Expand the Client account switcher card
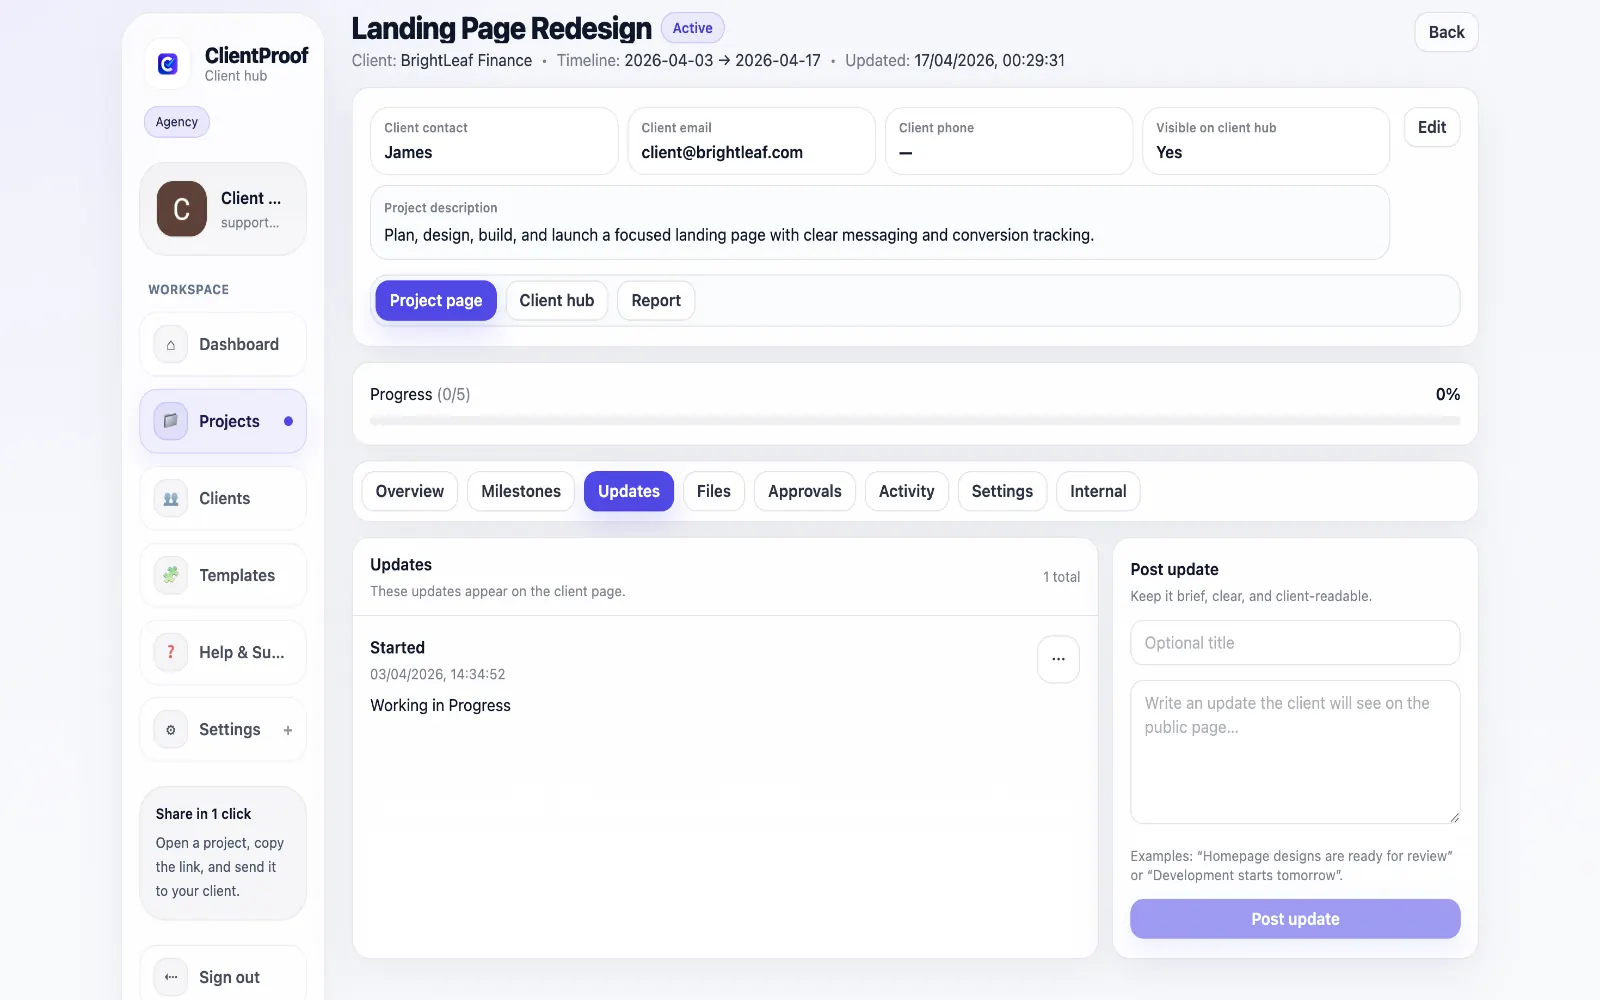The width and height of the screenshot is (1600, 1000). (x=223, y=209)
